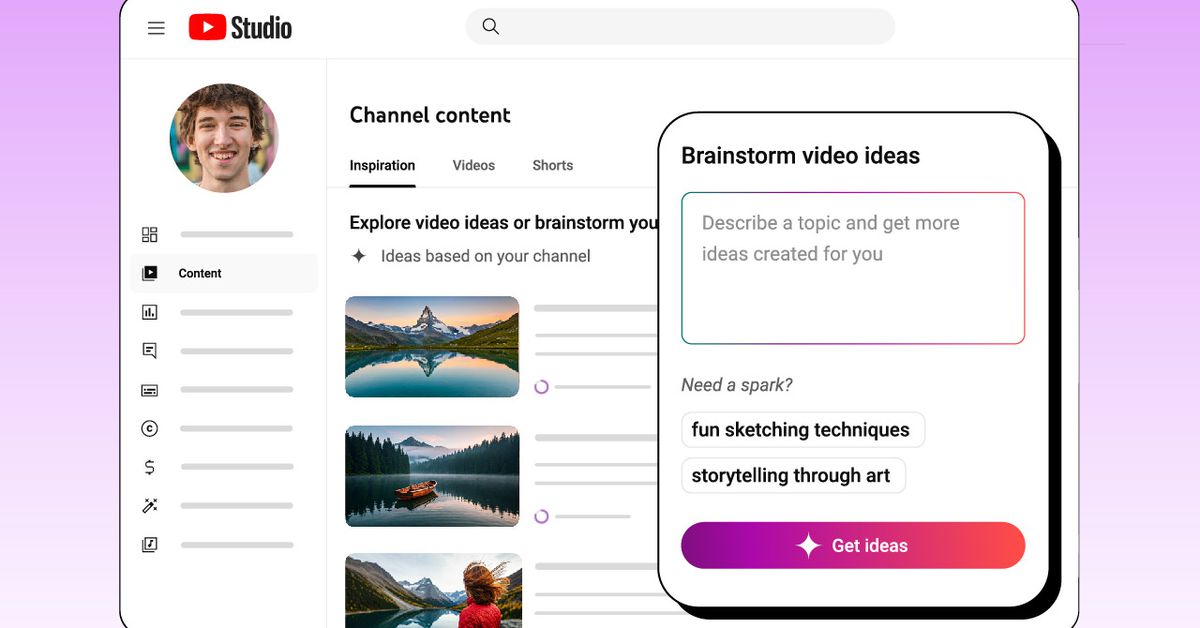1200x628 pixels.
Task: Choose the 'fun sketching techniques' suggestion
Action: (x=802, y=430)
